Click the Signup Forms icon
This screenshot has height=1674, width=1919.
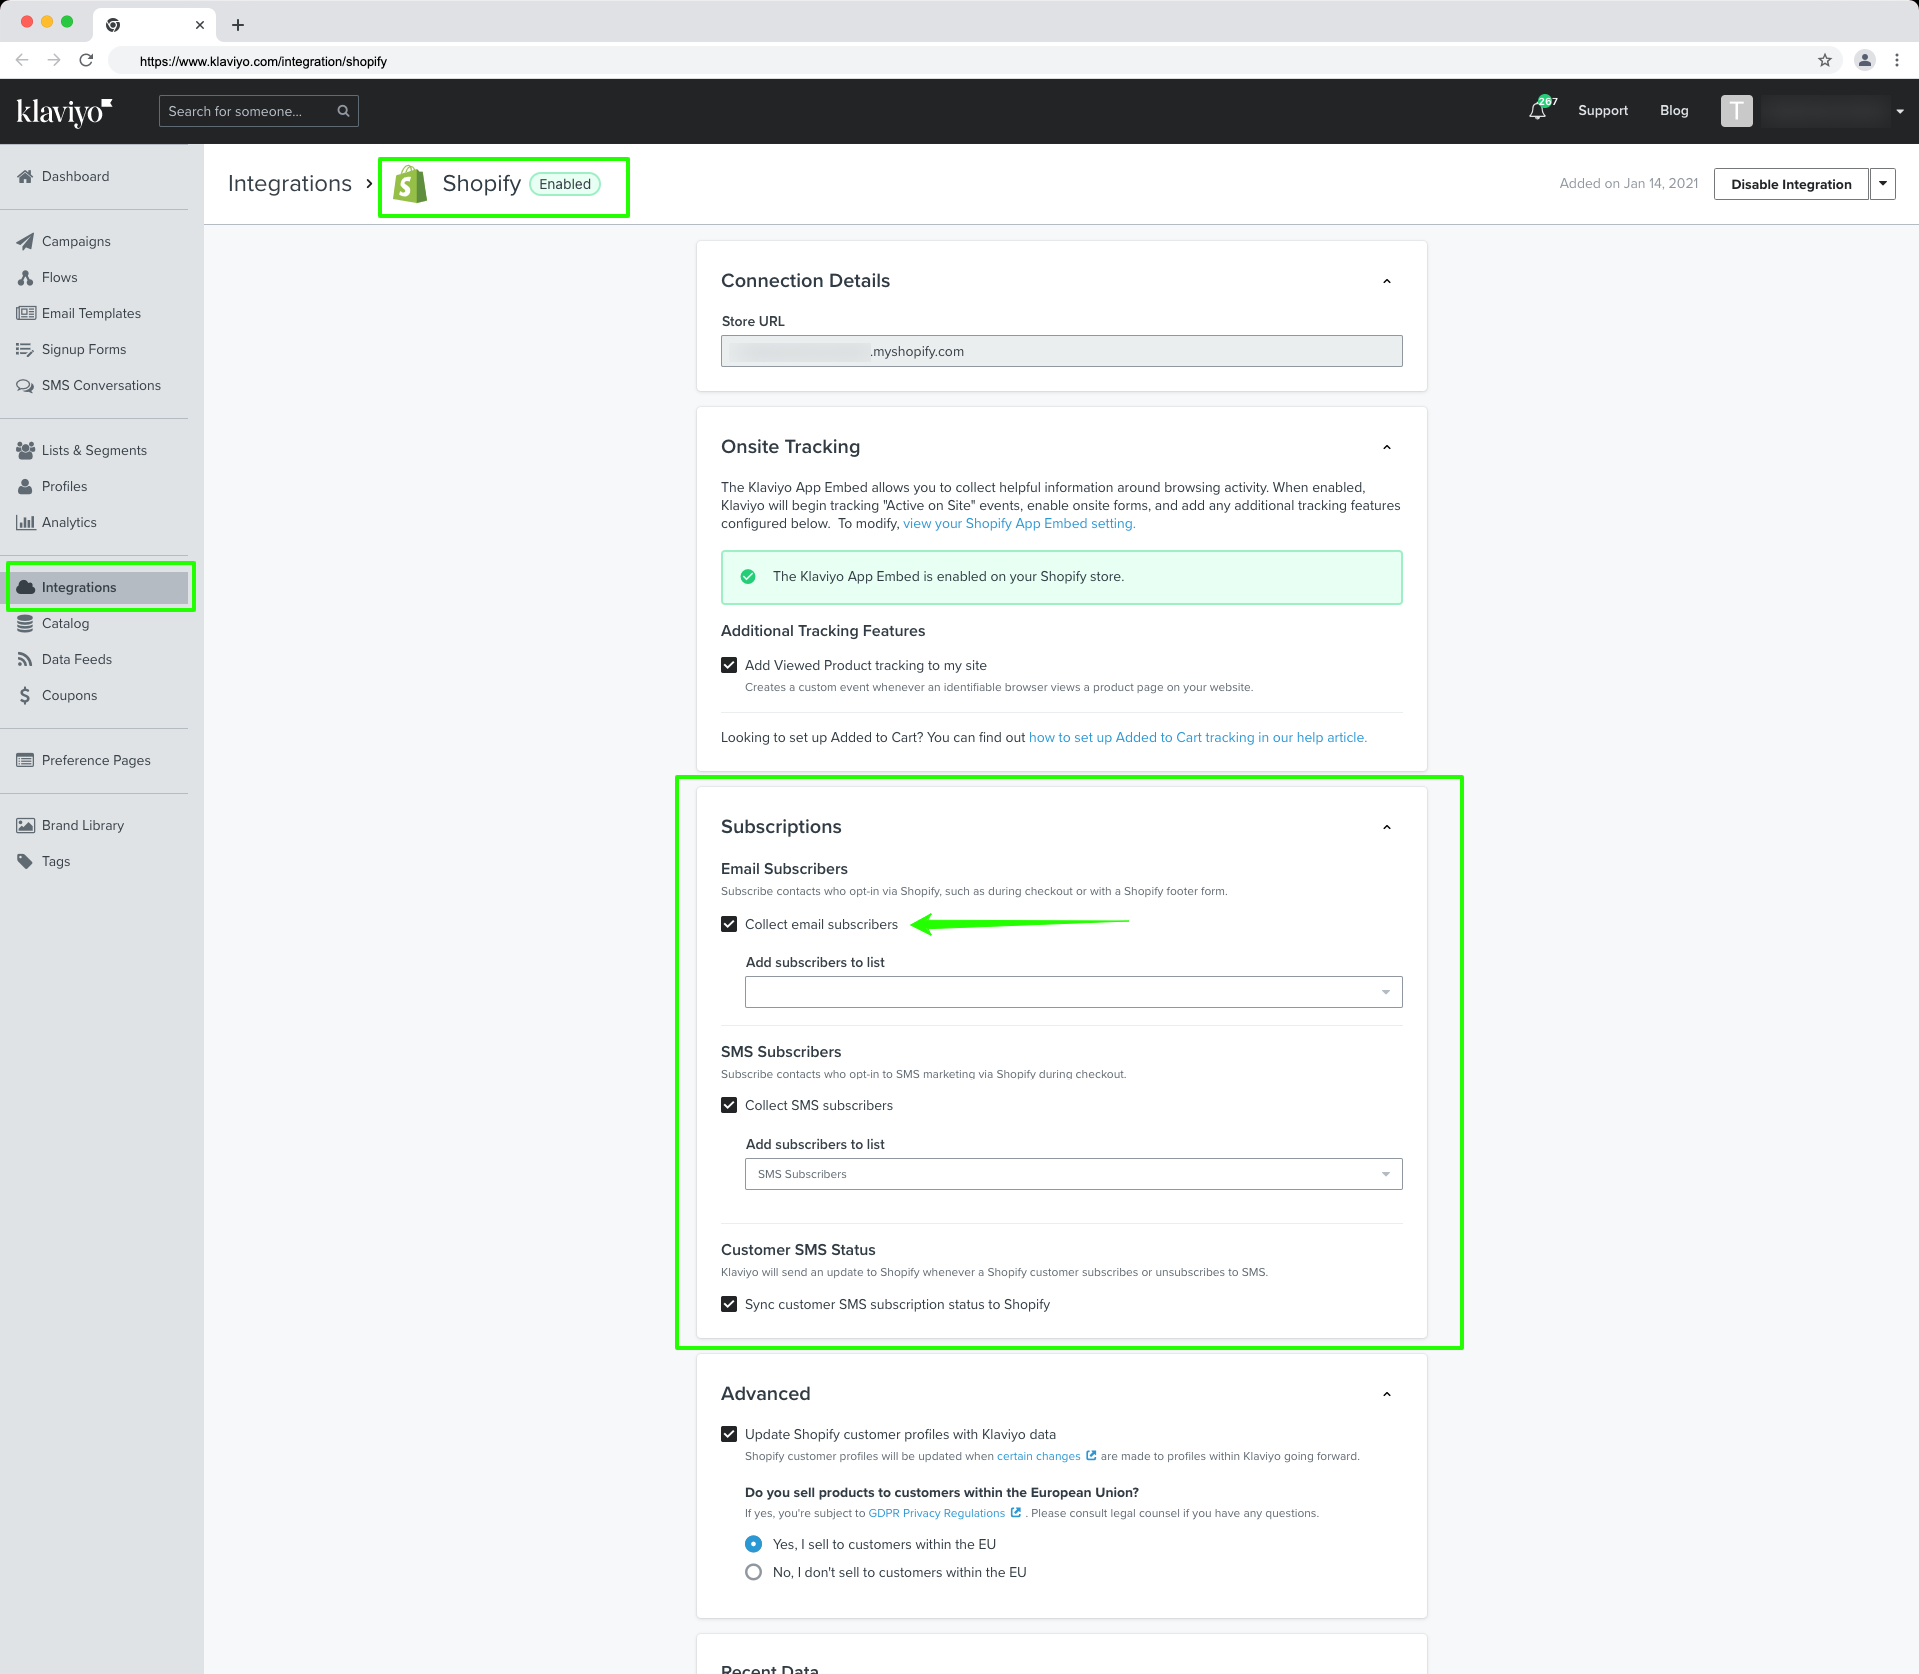25,349
